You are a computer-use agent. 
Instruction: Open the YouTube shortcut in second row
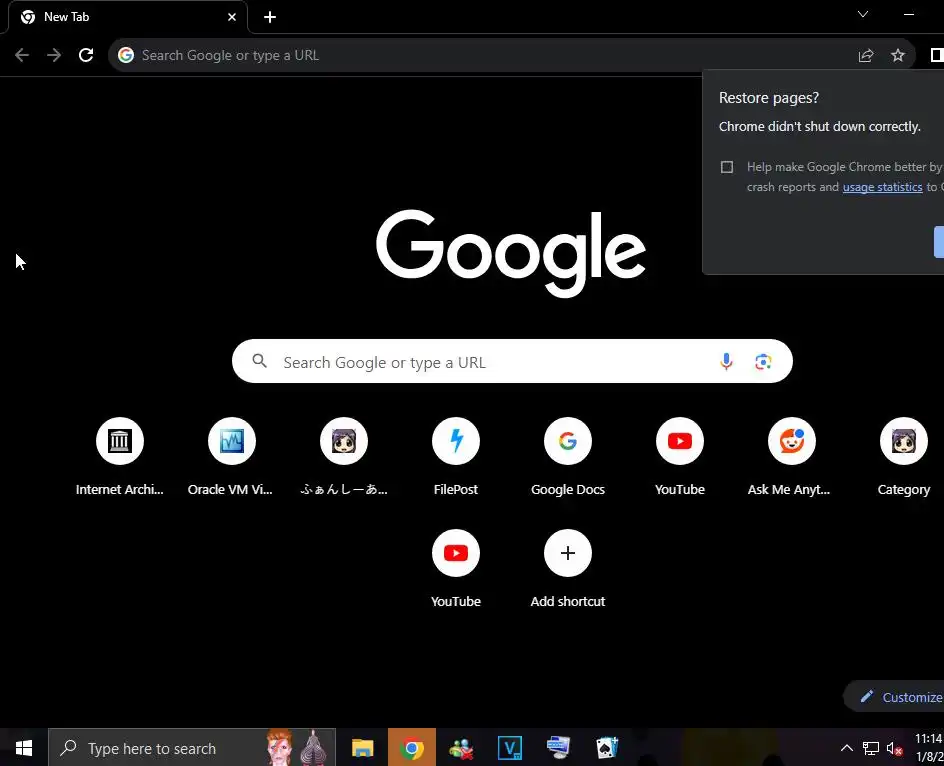coord(456,570)
